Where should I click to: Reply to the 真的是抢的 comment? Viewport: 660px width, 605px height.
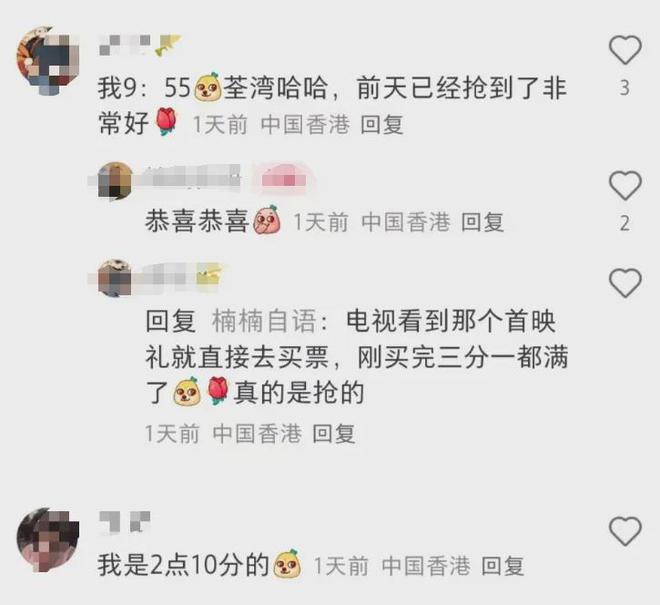tap(334, 433)
